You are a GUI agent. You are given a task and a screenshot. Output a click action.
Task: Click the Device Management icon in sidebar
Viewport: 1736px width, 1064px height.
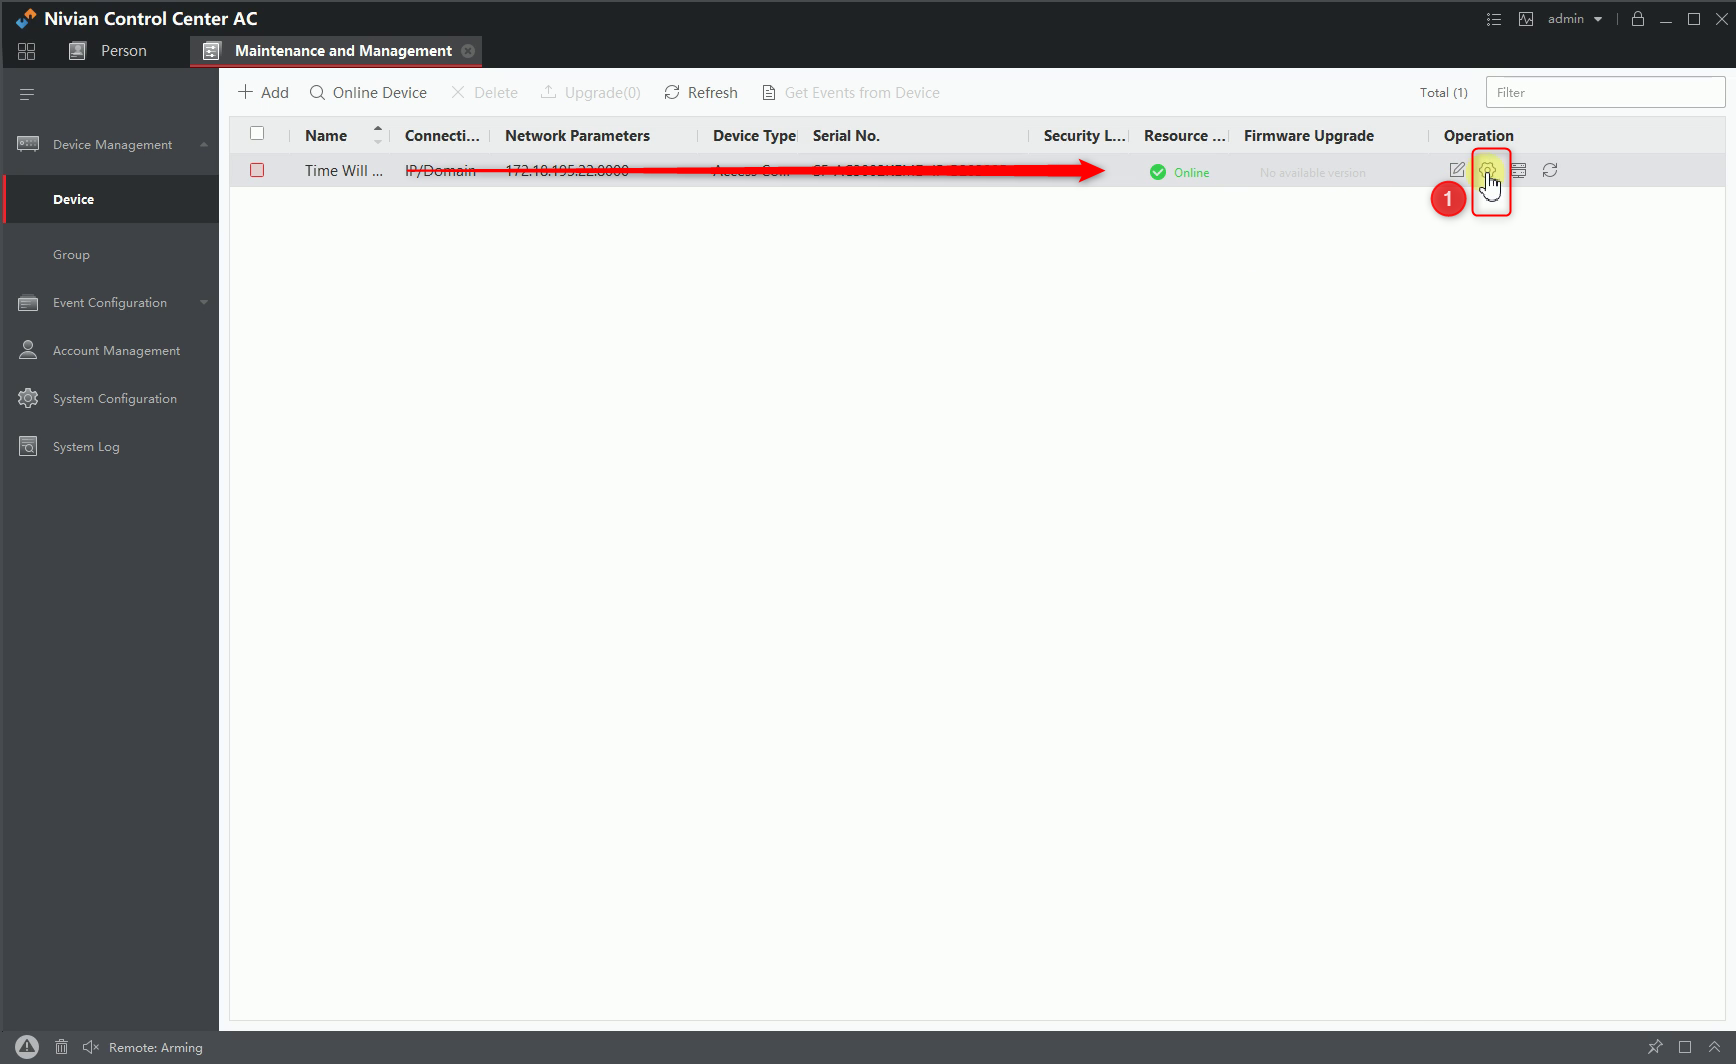pyautogui.click(x=28, y=144)
